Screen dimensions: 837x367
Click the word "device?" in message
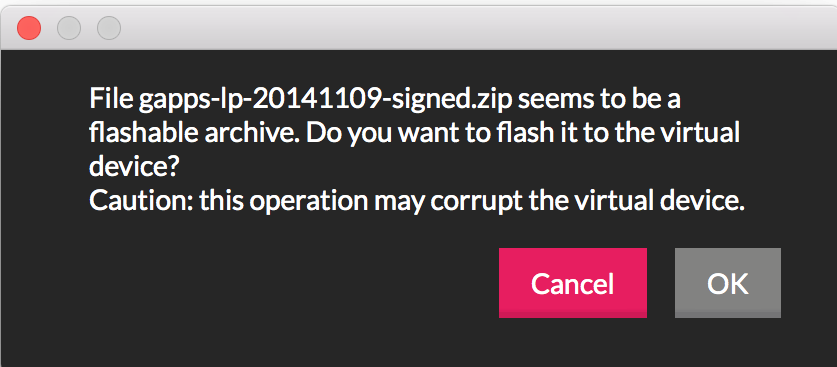coord(133,167)
